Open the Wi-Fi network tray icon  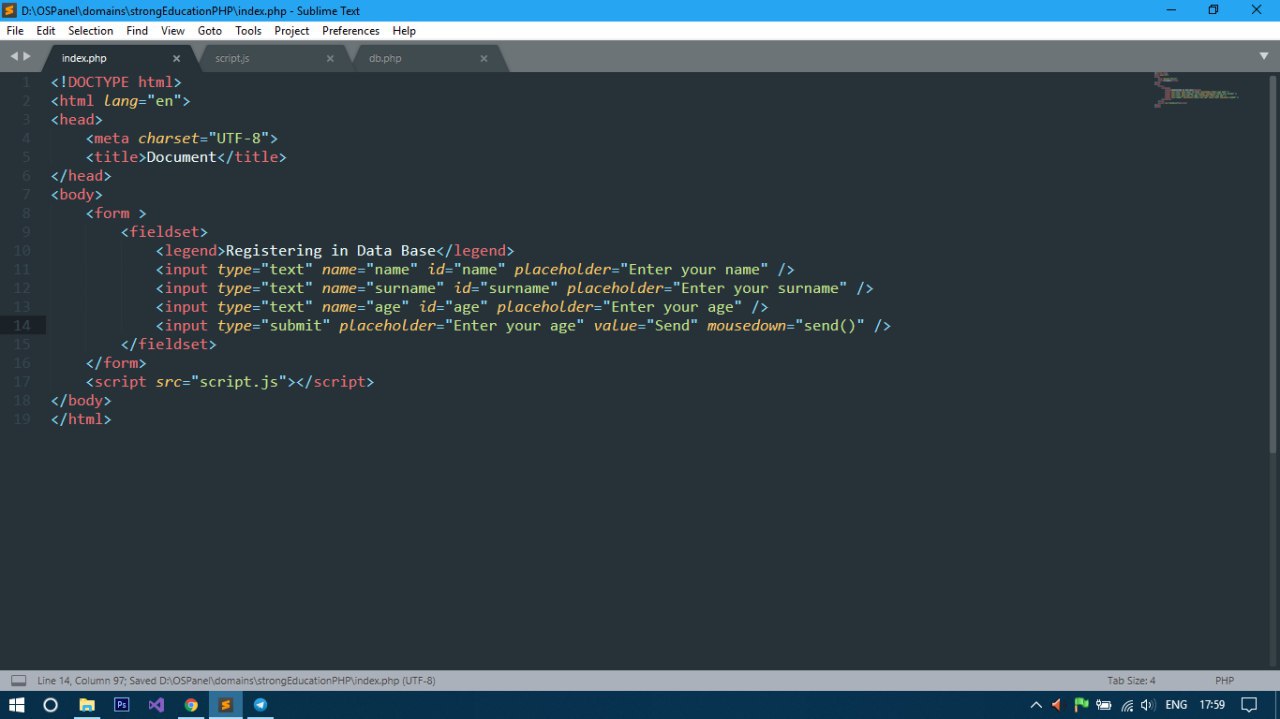pos(1127,705)
